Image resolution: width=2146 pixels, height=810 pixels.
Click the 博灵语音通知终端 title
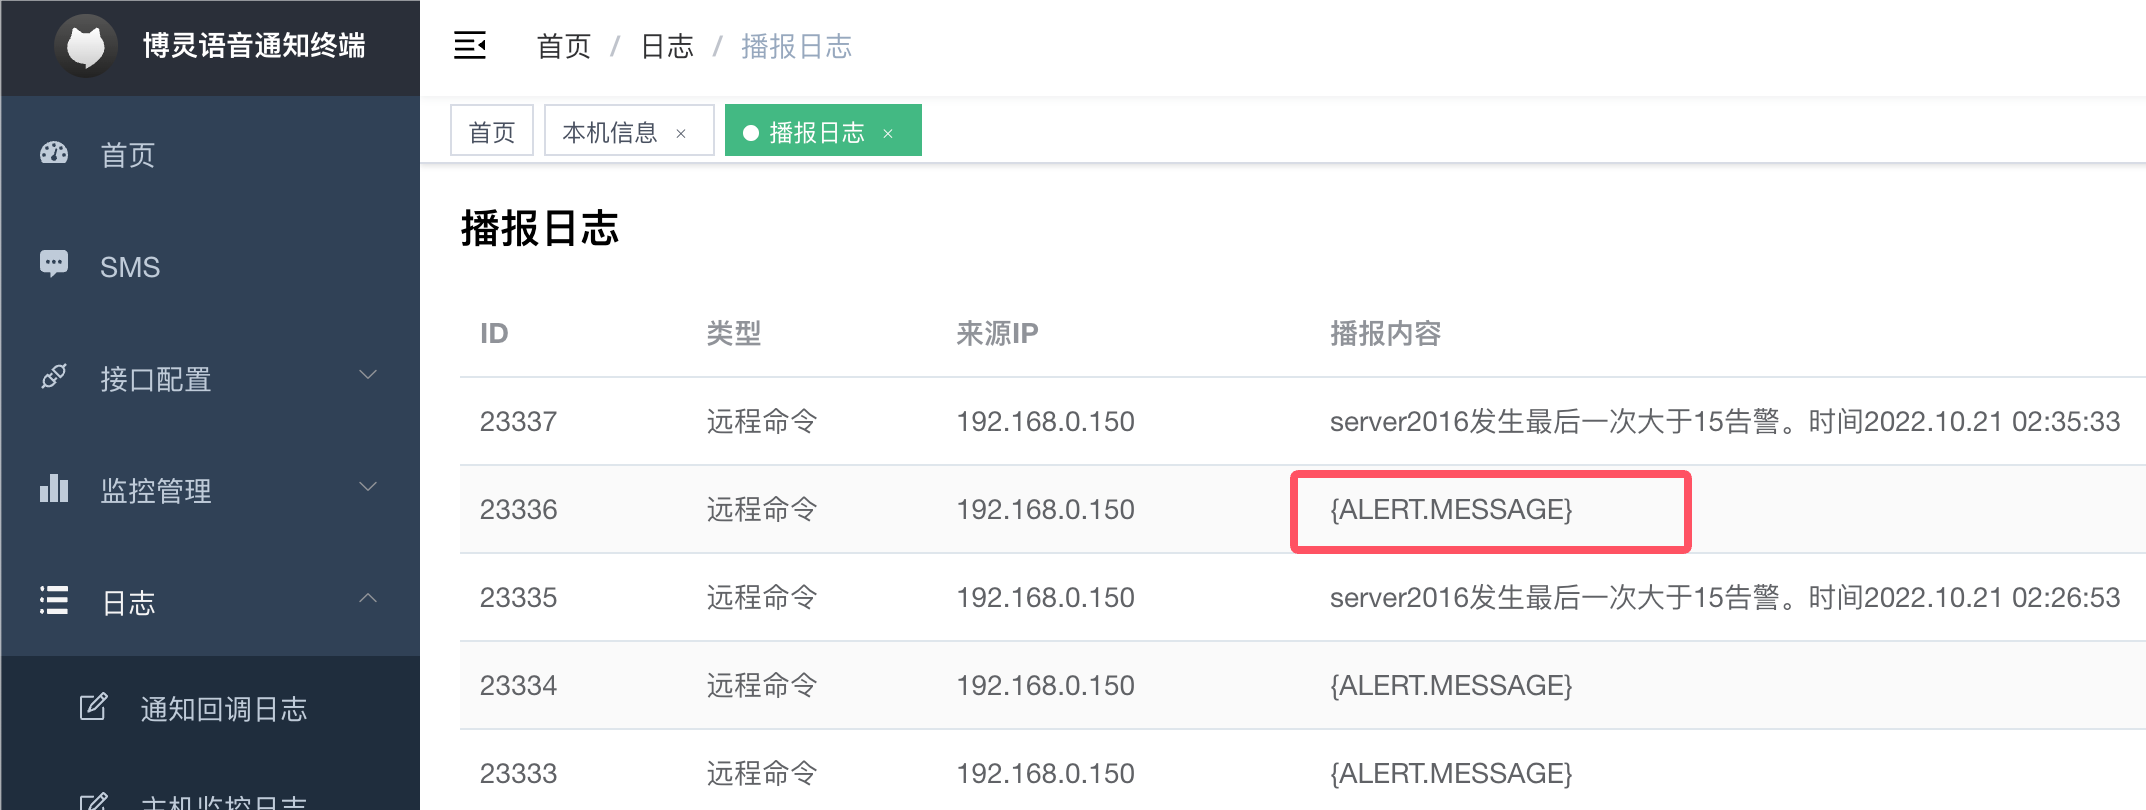click(x=254, y=45)
